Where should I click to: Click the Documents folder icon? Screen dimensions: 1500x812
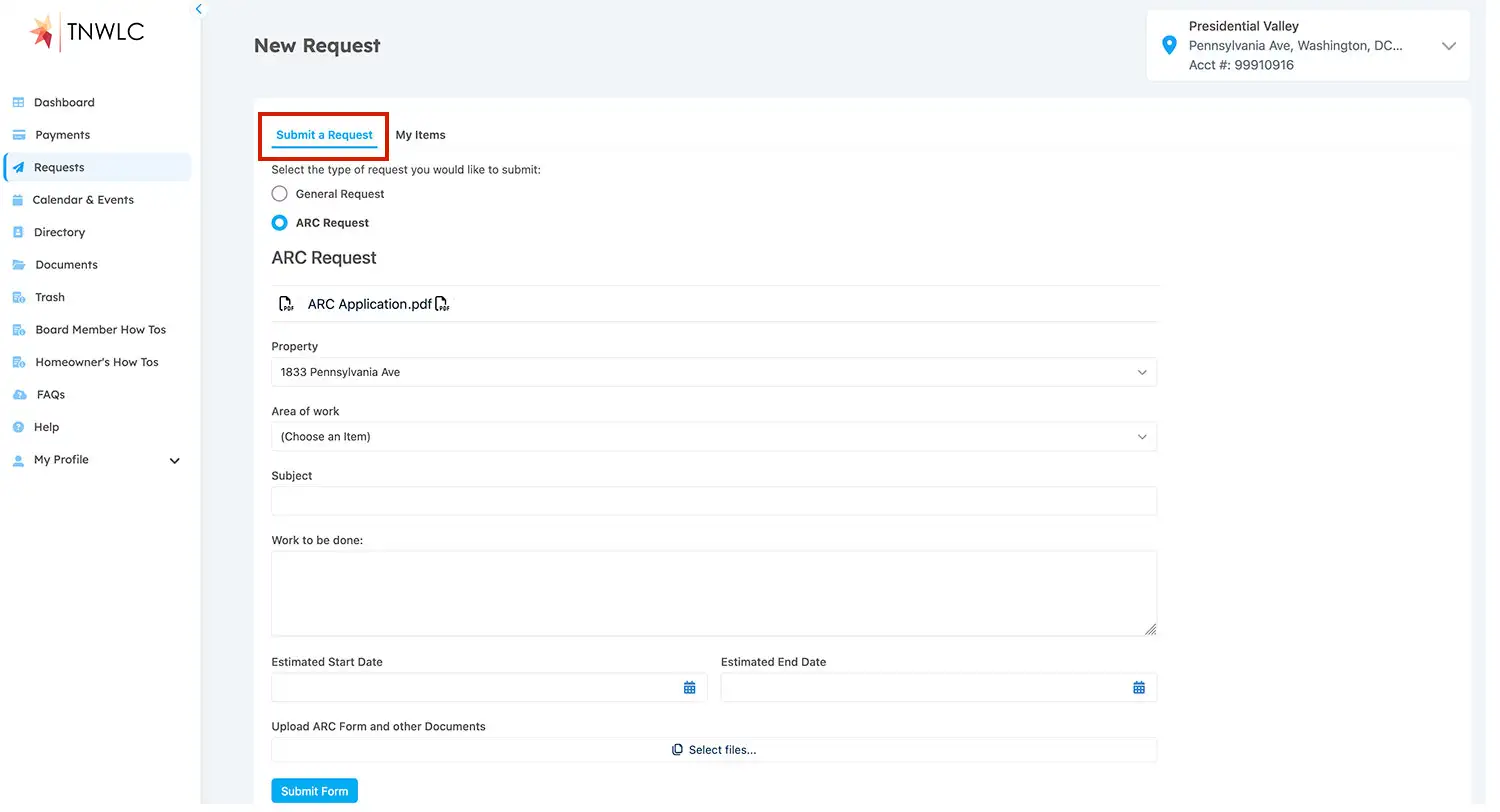(18, 267)
